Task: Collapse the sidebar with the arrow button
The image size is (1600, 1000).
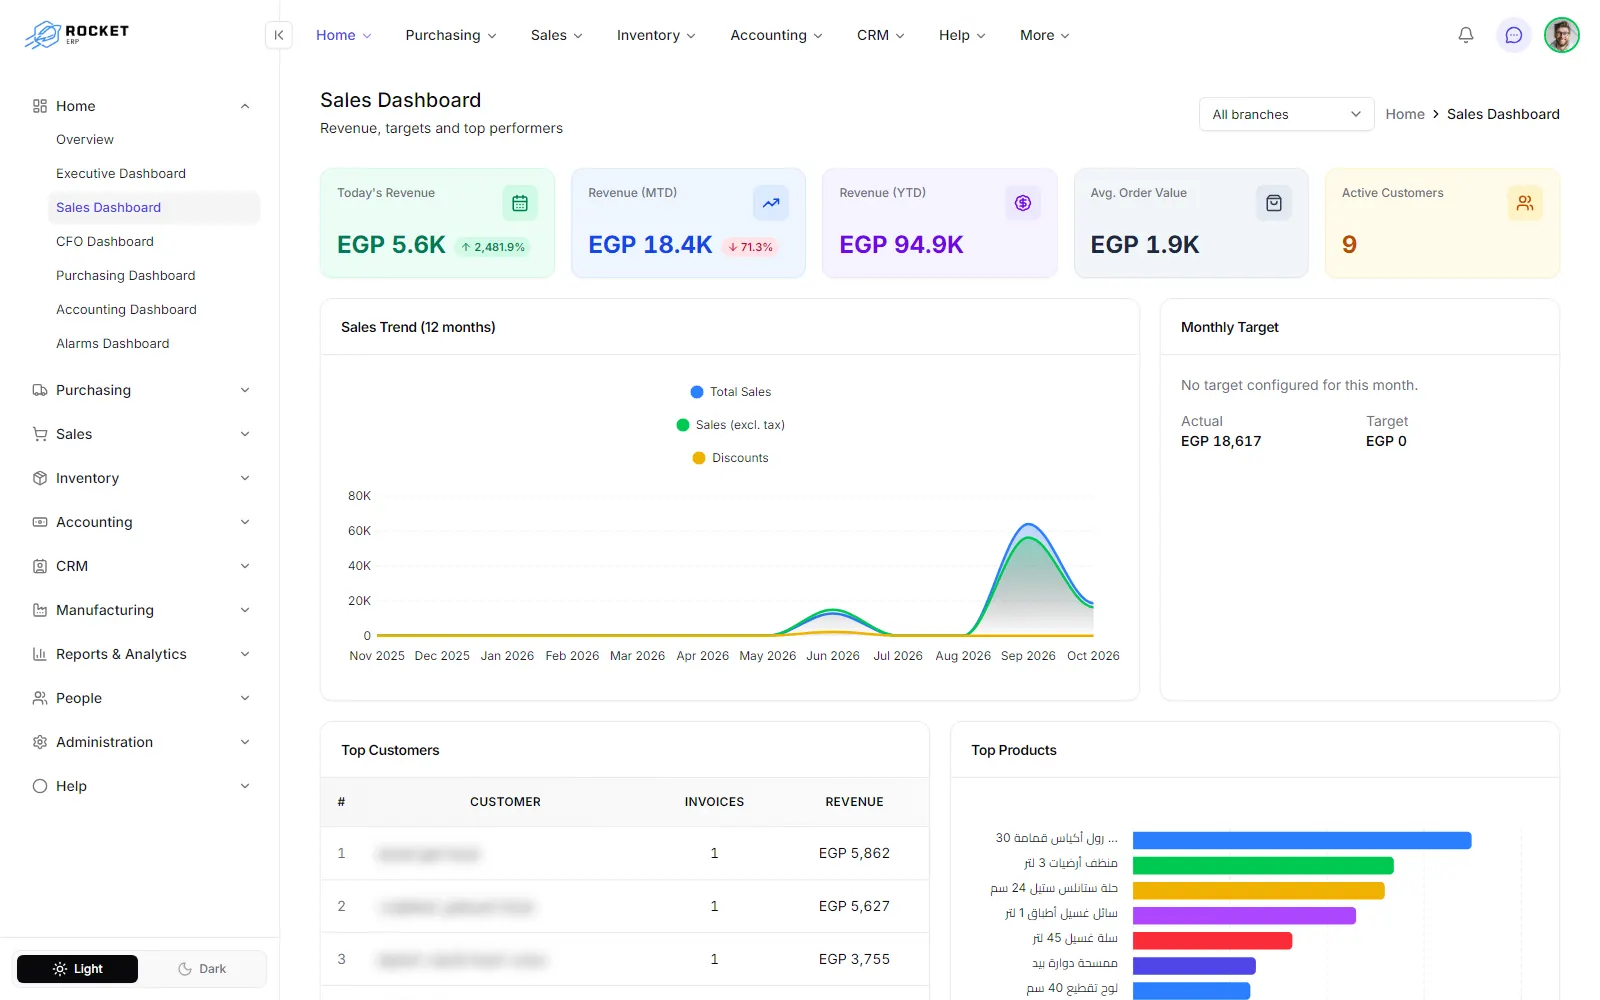Action: 279,35
